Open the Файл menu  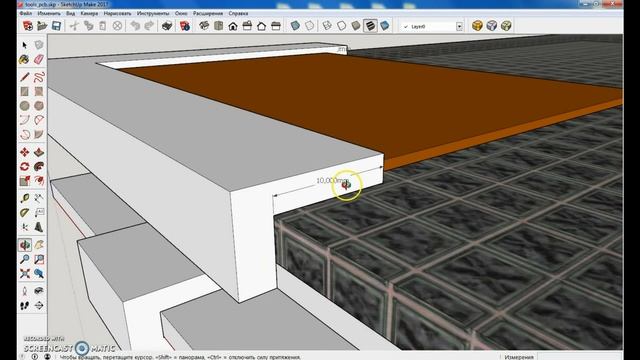(x=26, y=13)
